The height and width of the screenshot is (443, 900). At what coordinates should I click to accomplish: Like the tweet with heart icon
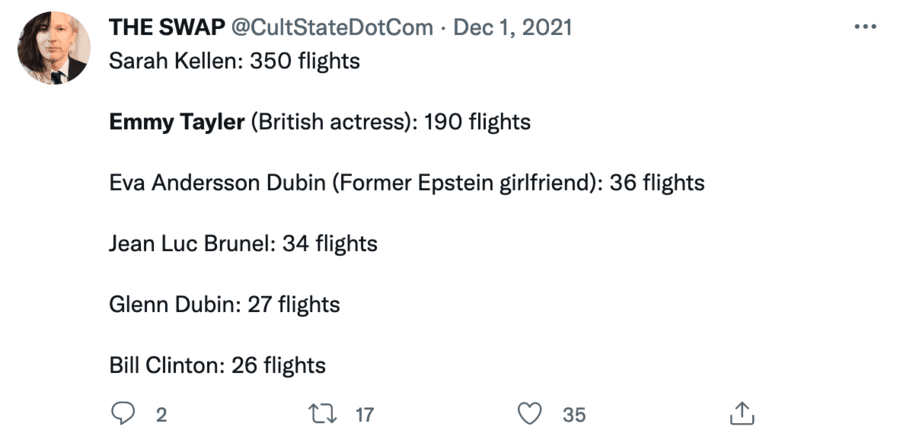pos(533,413)
